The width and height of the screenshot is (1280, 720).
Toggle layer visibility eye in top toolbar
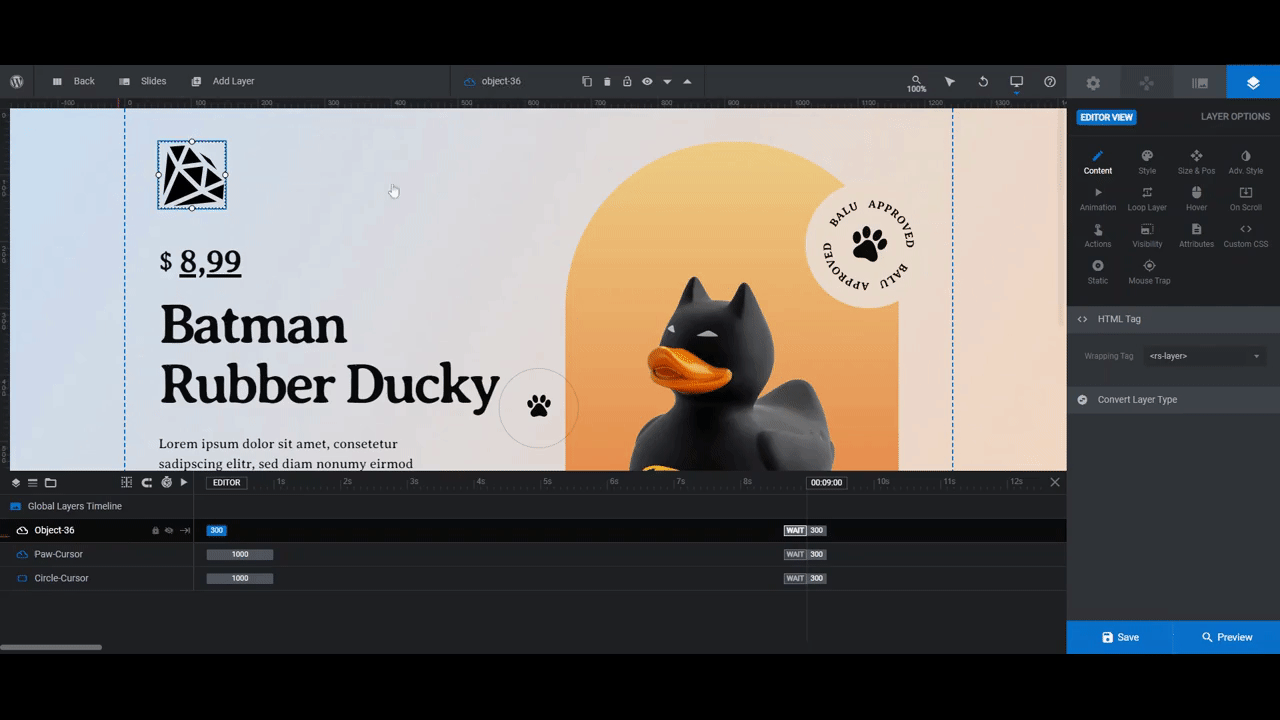pos(647,81)
